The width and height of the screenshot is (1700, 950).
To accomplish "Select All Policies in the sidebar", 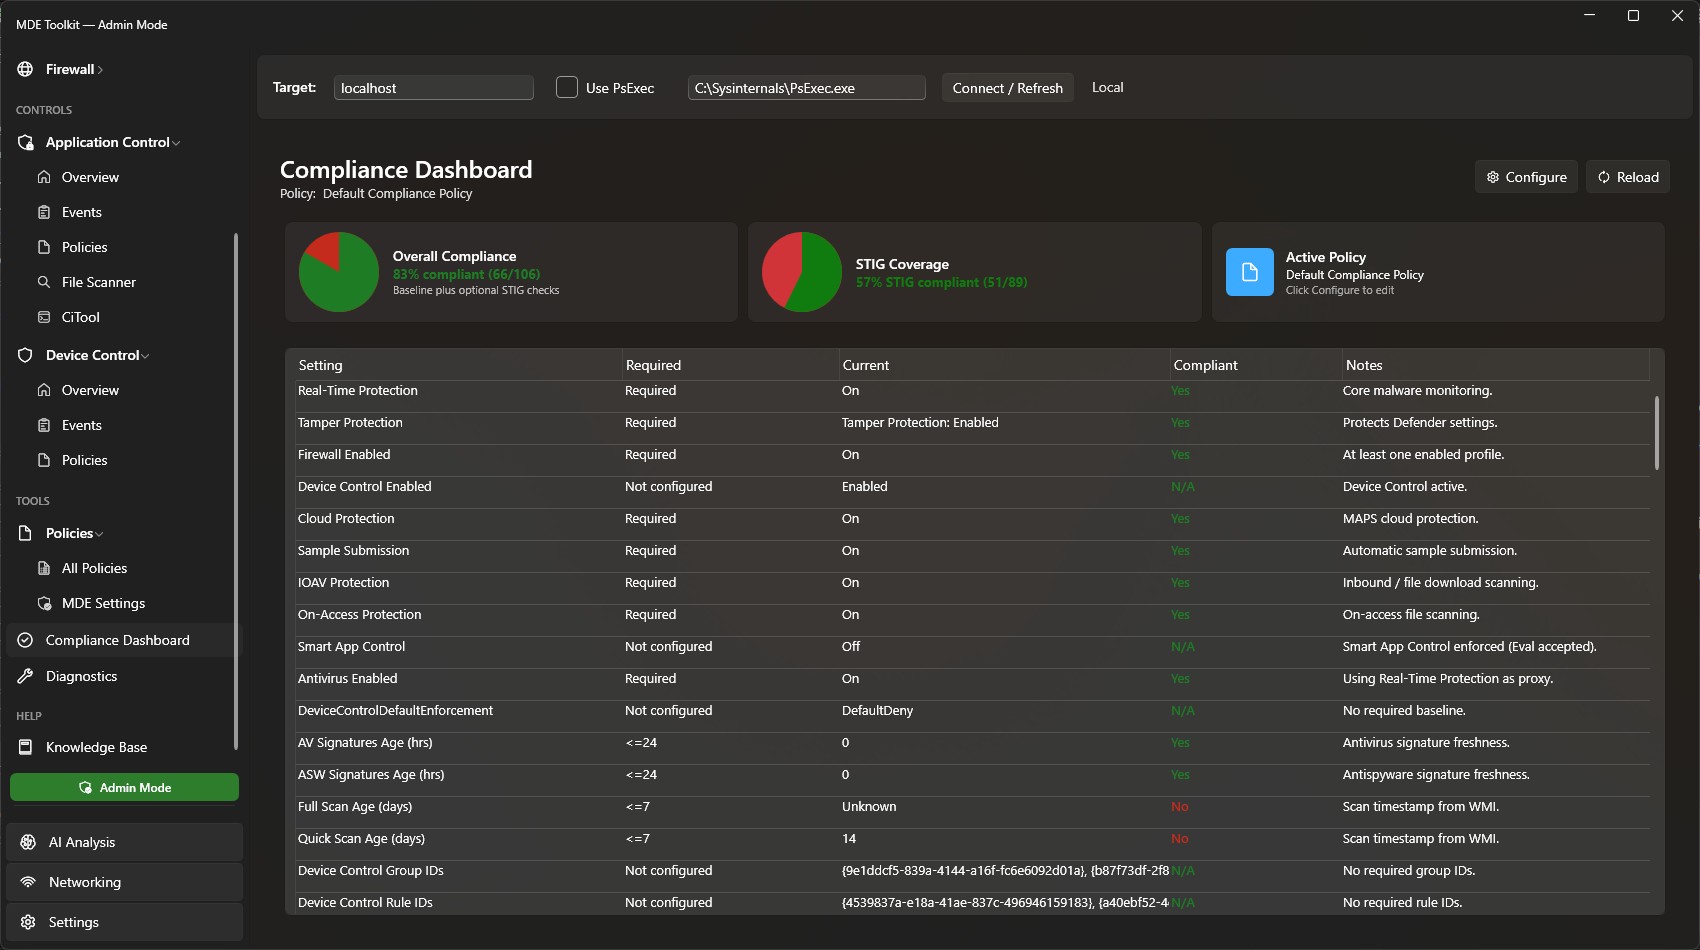I will click(94, 567).
